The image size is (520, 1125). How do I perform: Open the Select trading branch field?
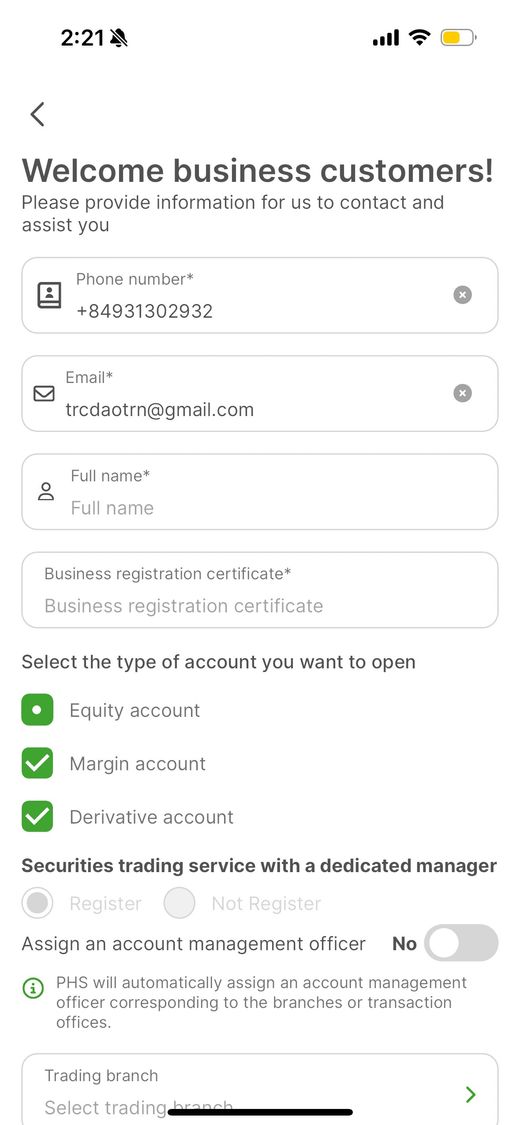pos(260,1089)
